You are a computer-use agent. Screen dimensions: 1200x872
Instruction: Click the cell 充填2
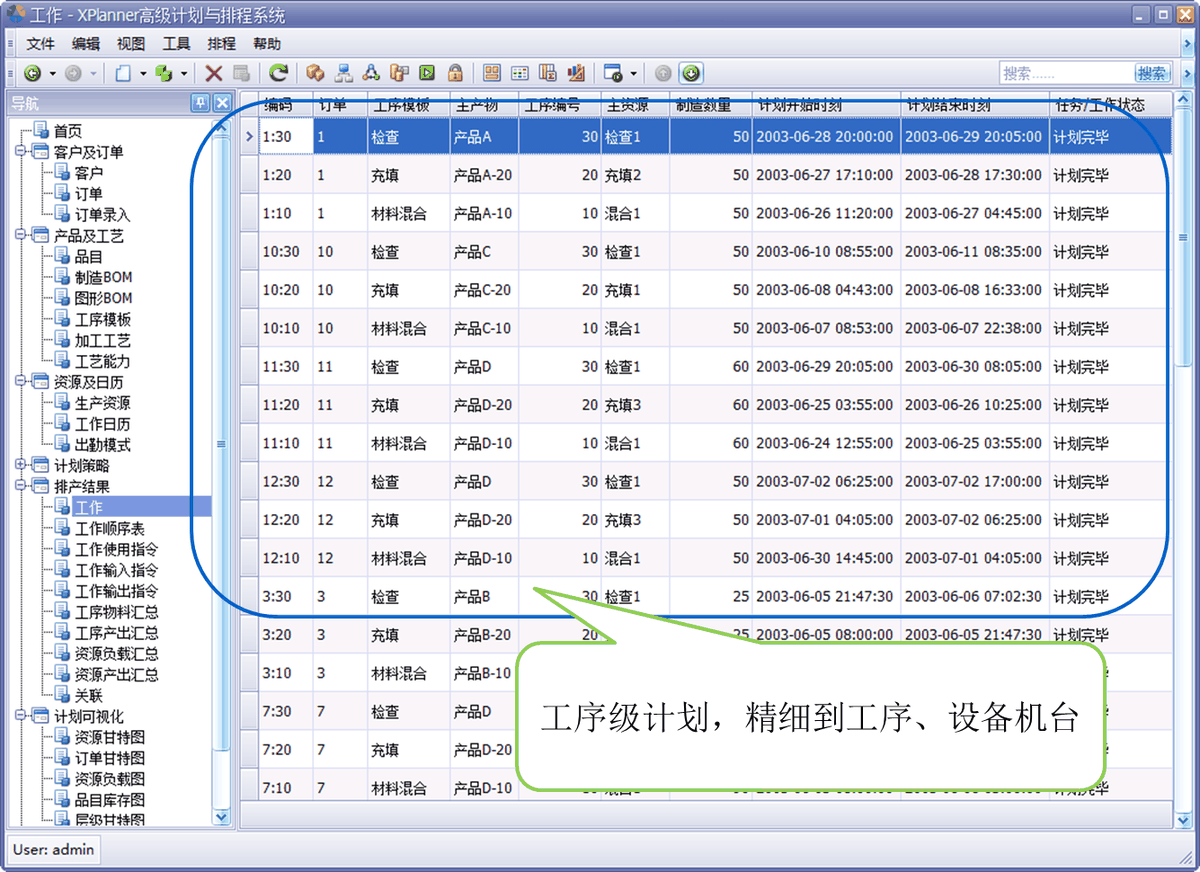[635, 175]
